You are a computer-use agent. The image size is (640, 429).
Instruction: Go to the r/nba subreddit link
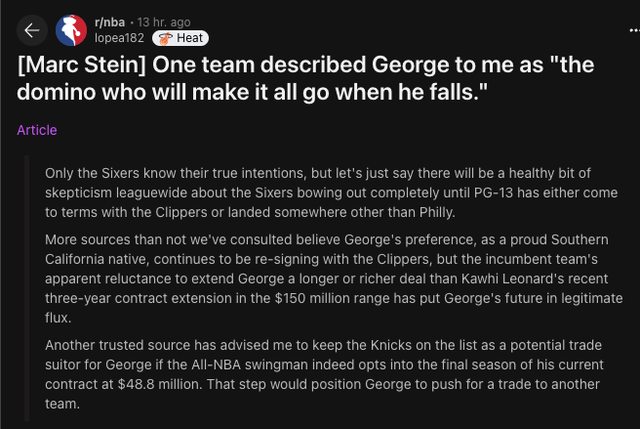click(111, 22)
